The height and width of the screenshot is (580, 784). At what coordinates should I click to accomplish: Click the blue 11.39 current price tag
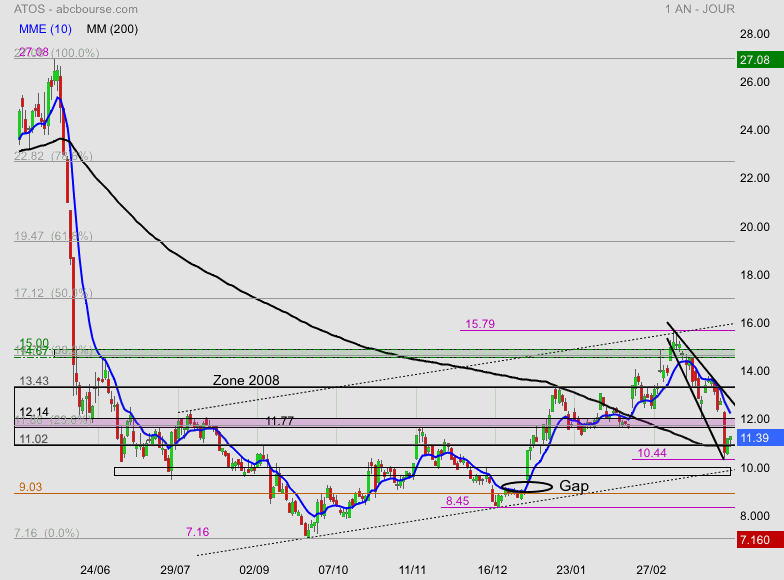point(760,438)
